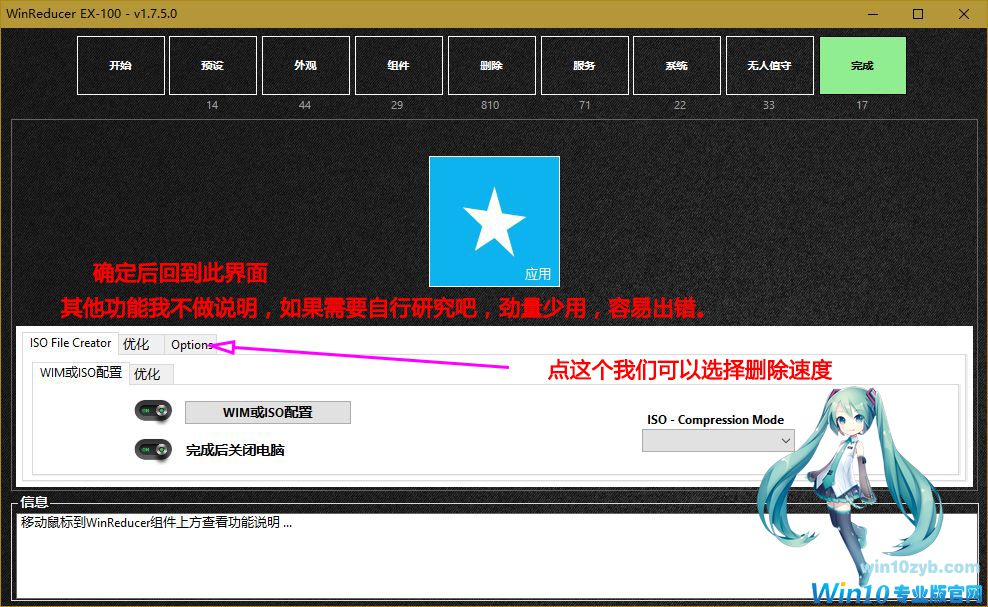This screenshot has width=988, height=607.
Task: Switch to the Options tab
Action: (x=191, y=345)
